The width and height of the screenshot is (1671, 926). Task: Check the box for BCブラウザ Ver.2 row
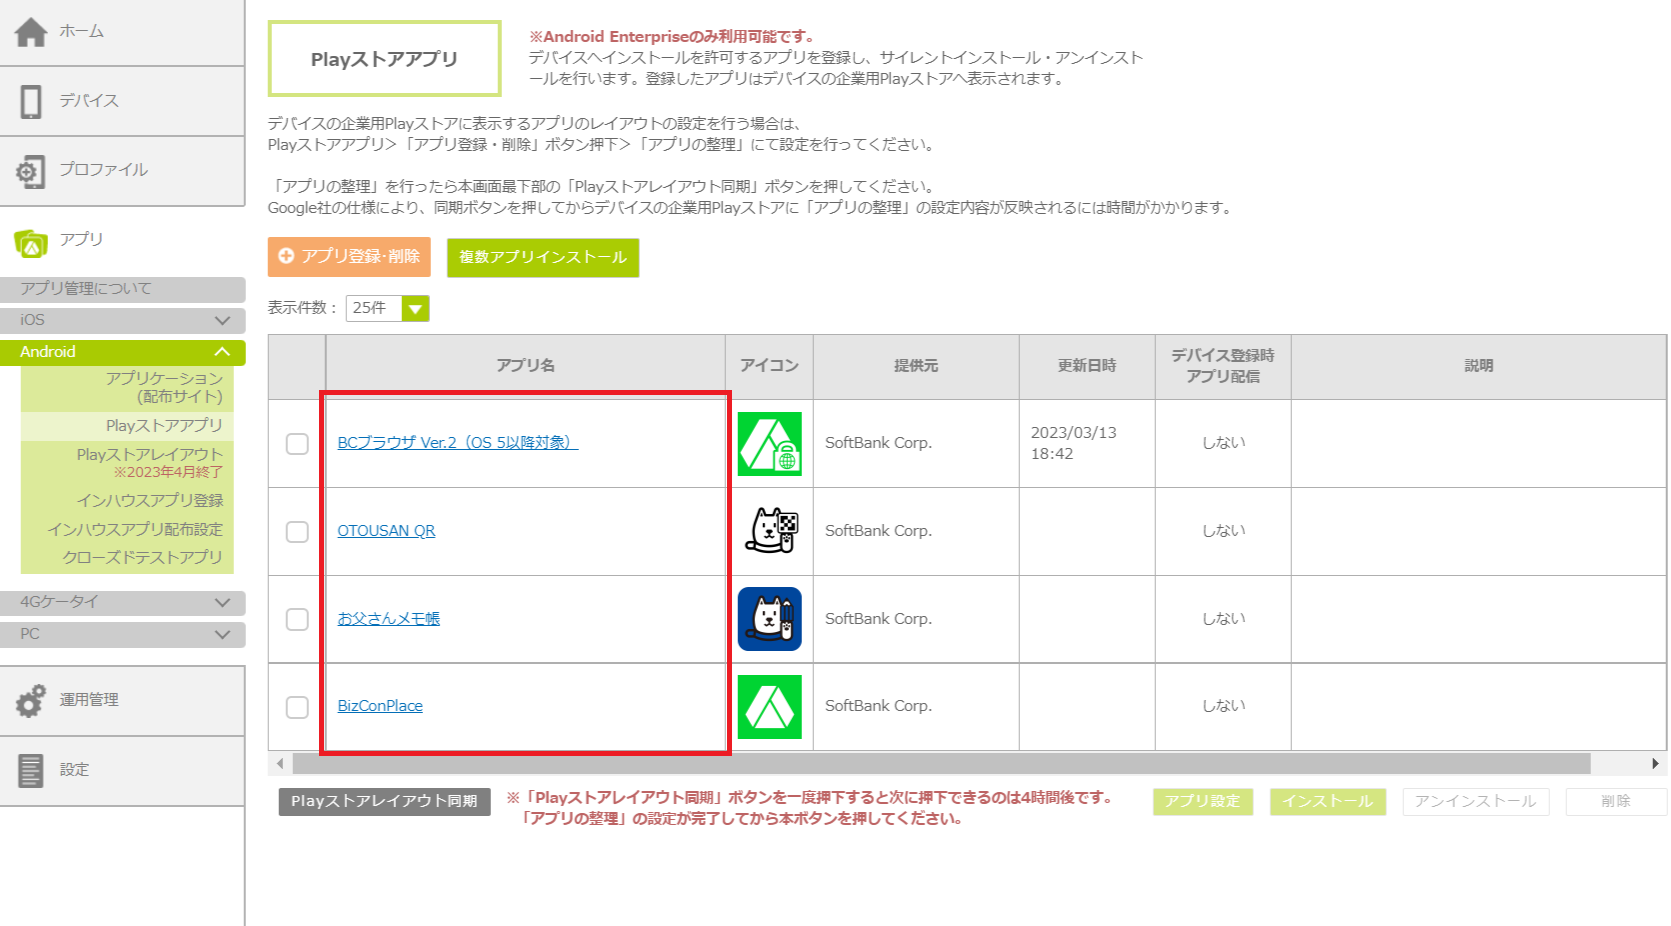(297, 443)
